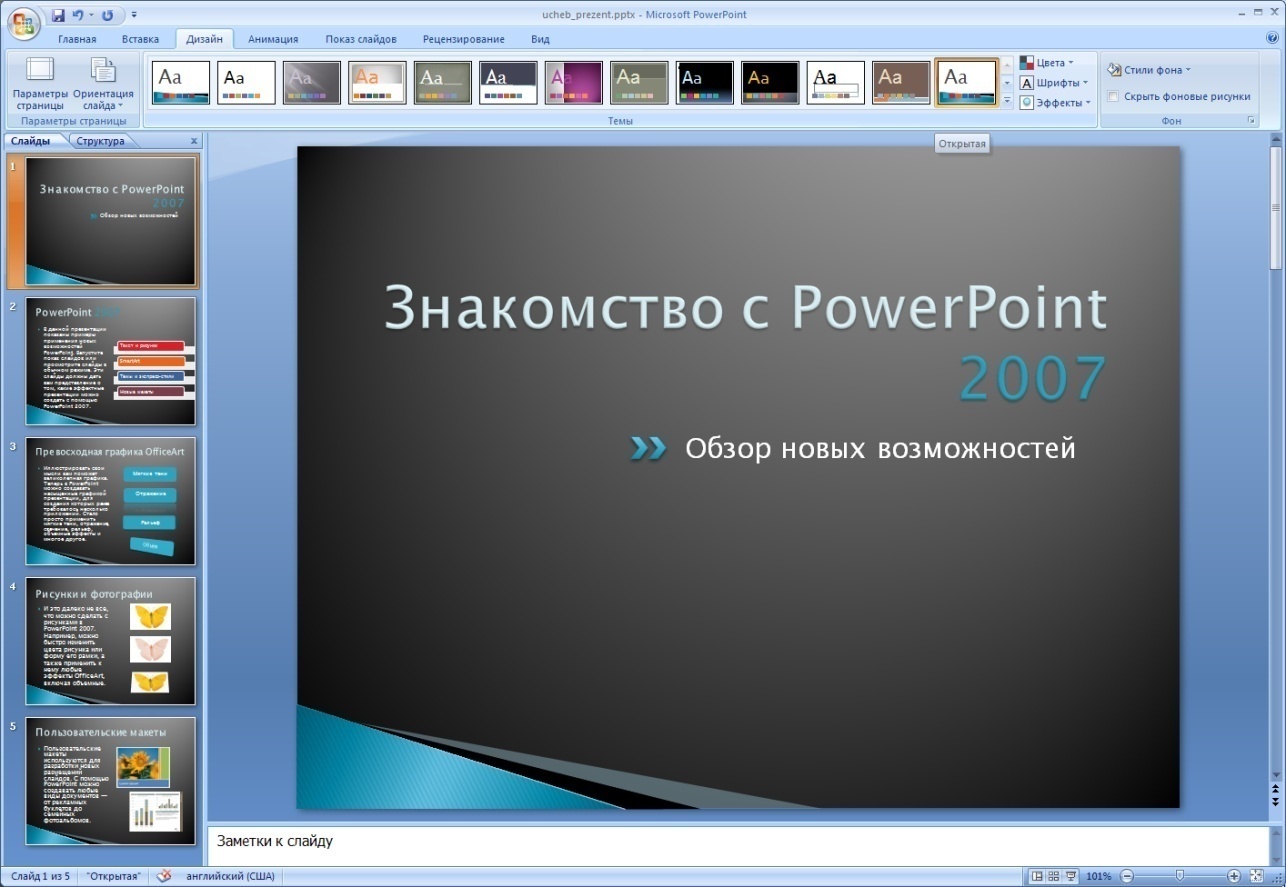Image resolution: width=1286 pixels, height=887 pixels.
Task: Open PowerPoint help question mark icon
Action: (1272, 38)
